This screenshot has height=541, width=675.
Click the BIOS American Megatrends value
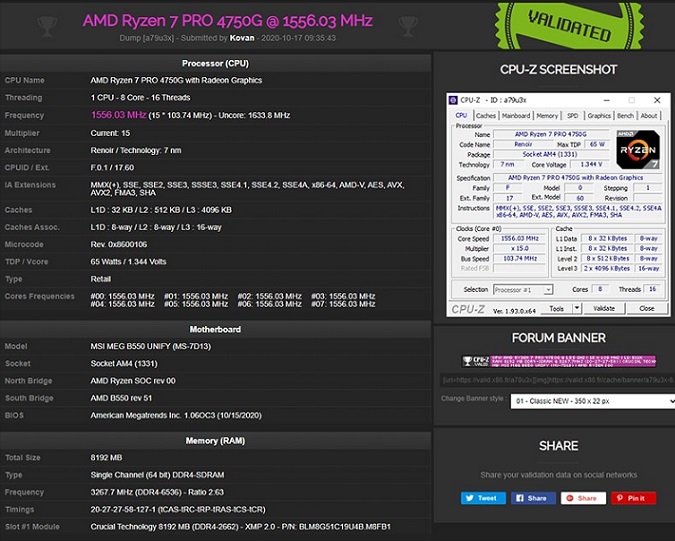(176, 415)
